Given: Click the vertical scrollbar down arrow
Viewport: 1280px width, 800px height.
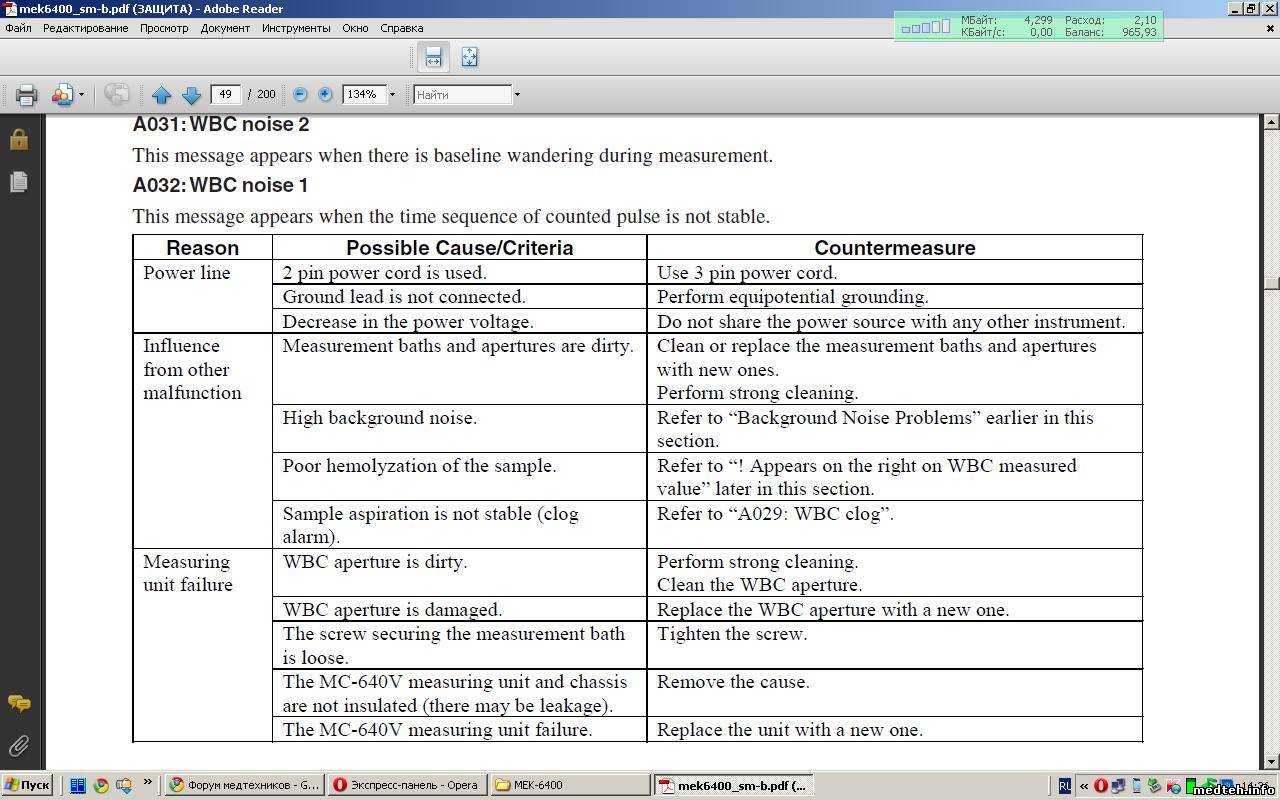Looking at the screenshot, I should [1271, 762].
